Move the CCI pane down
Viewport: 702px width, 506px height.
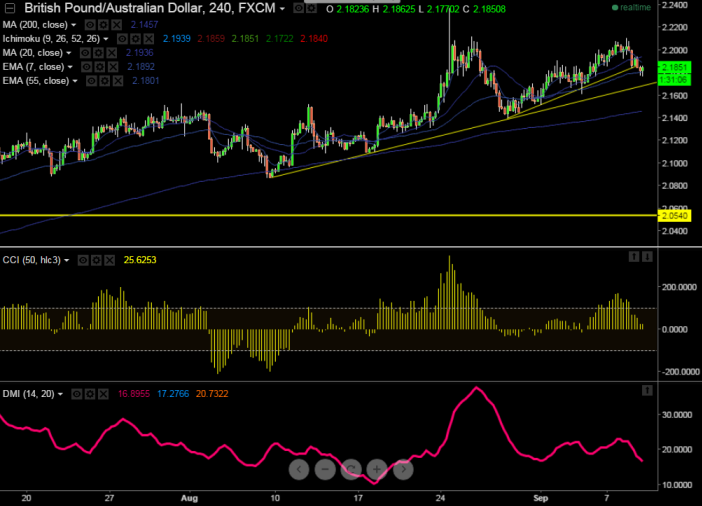pyautogui.click(x=647, y=257)
